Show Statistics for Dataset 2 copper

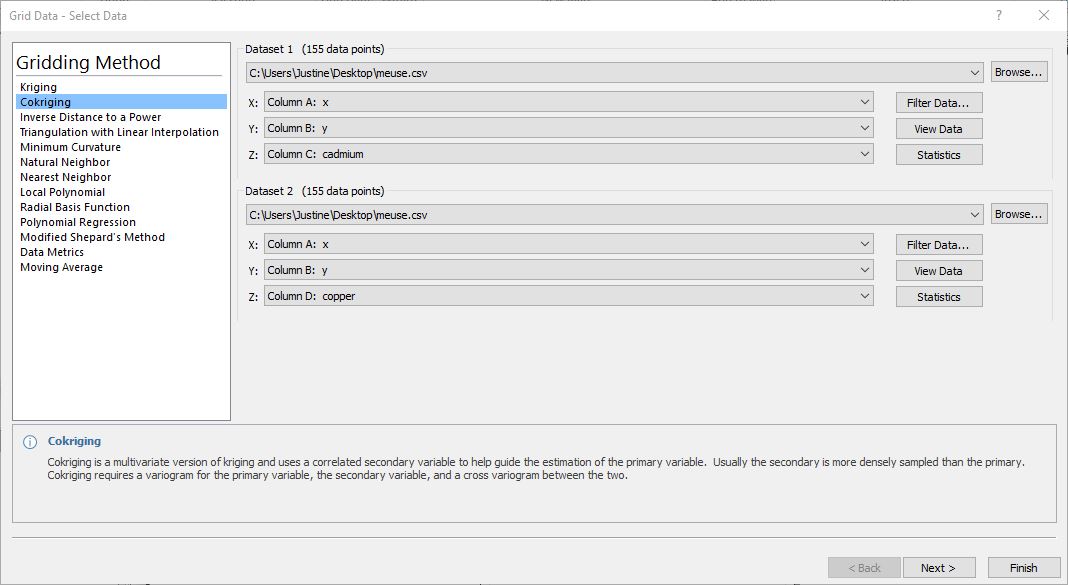[x=939, y=297]
